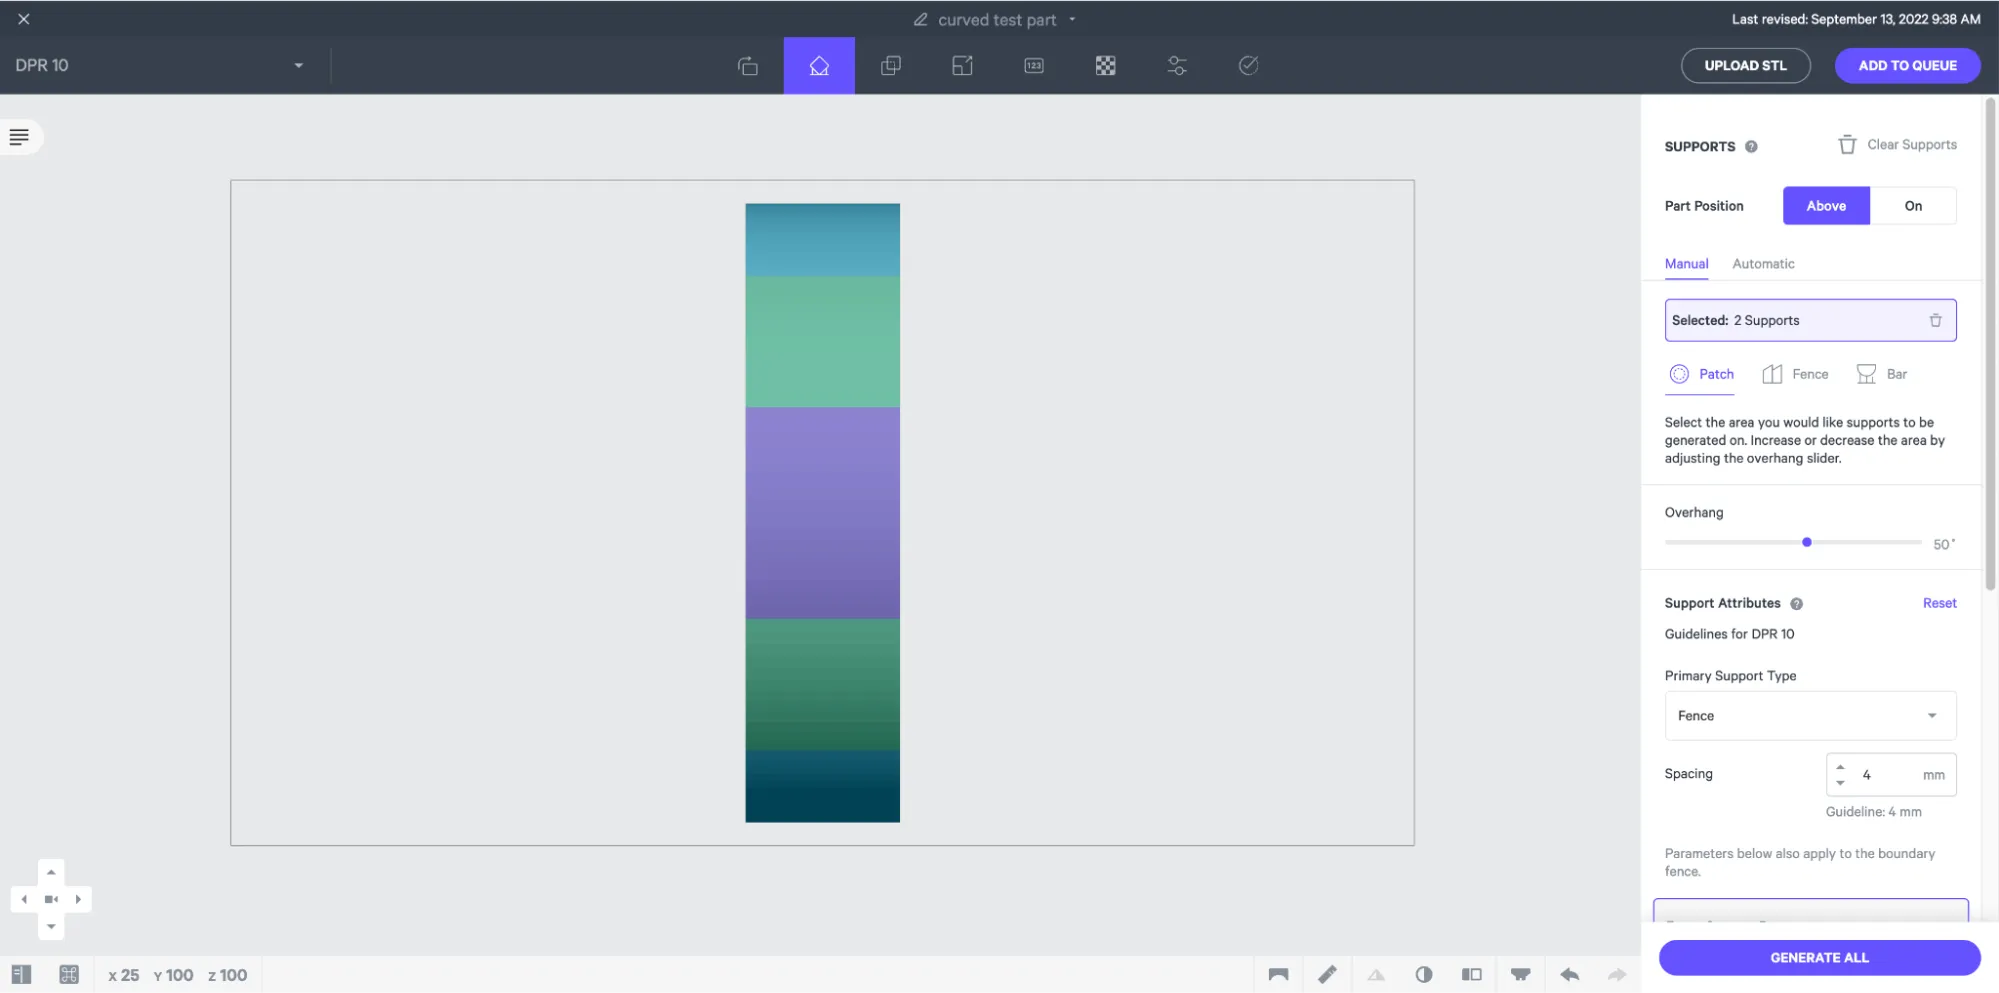Select the active supports tool in top toolbar
Screen dimensions: 1999x993
[x=819, y=66]
